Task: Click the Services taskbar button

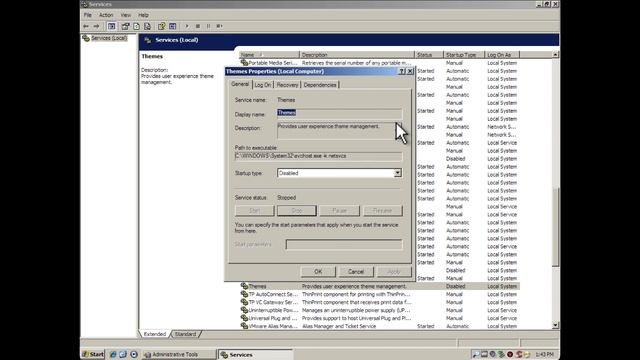Action: (x=256, y=354)
